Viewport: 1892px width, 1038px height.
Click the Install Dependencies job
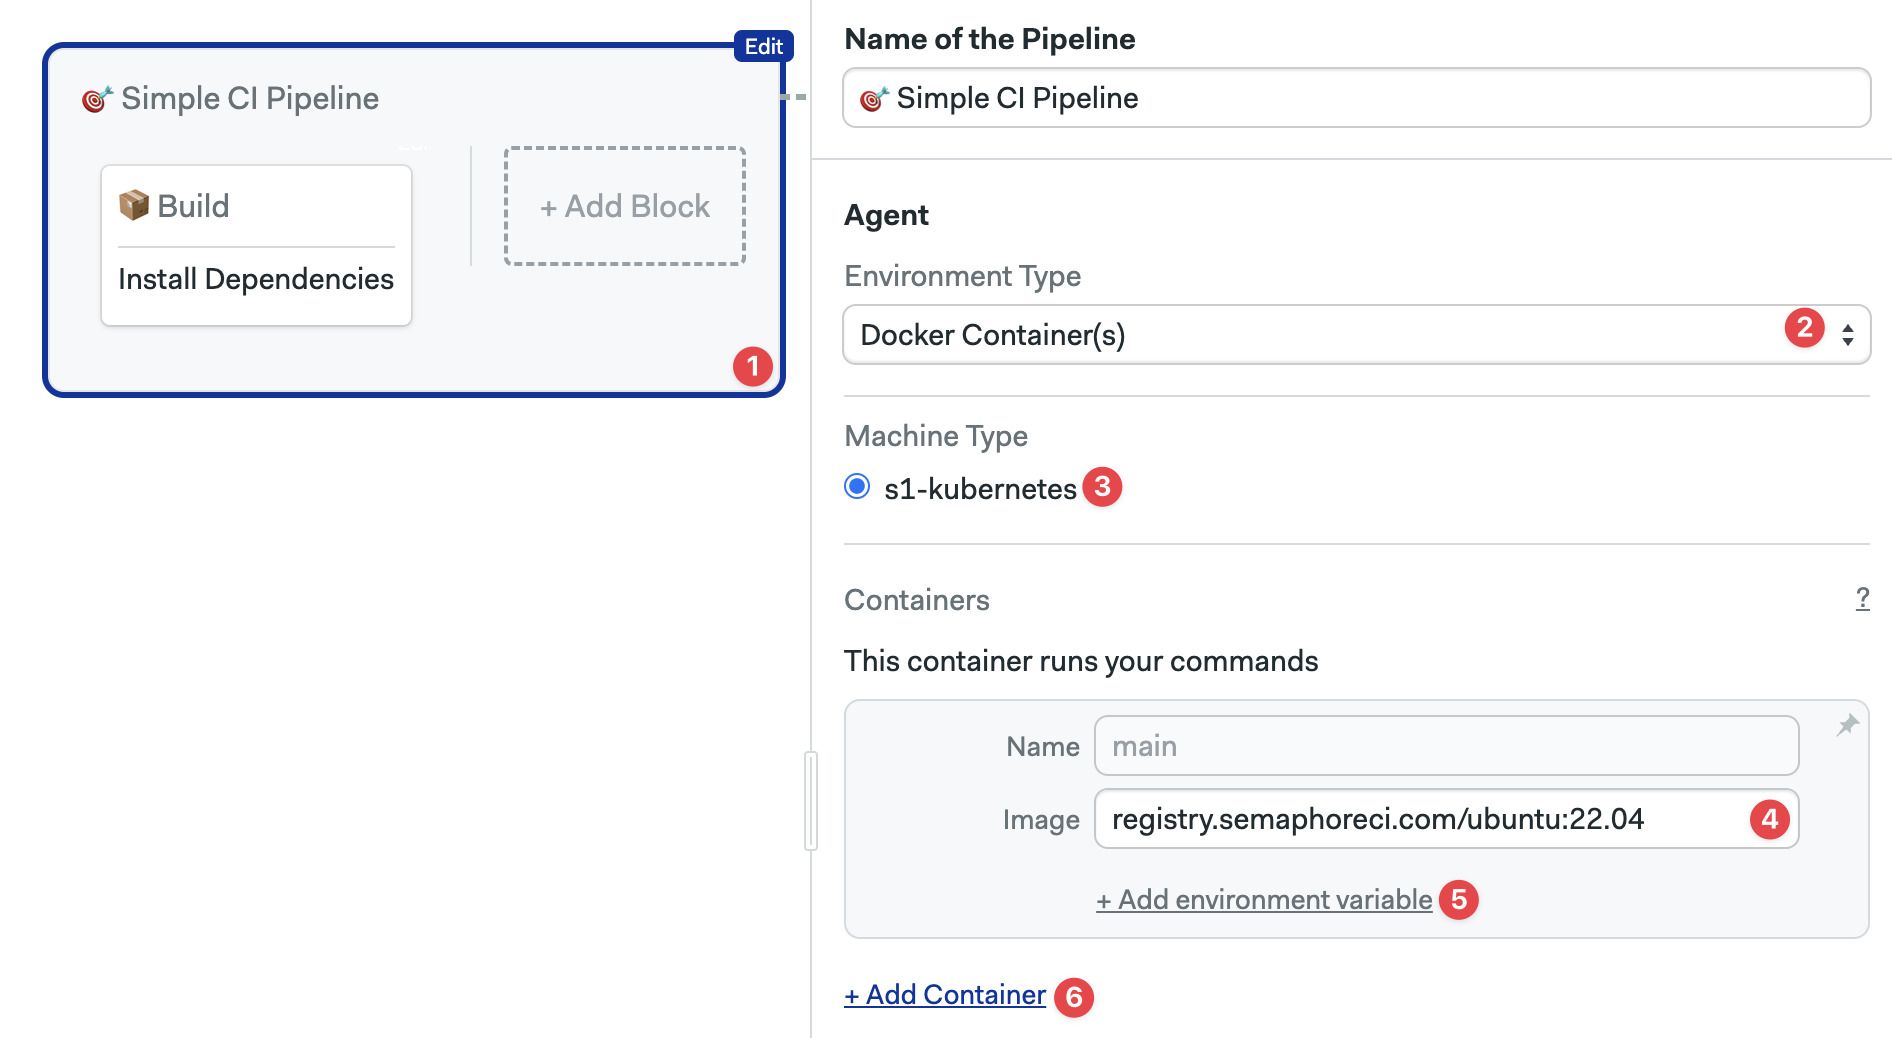[x=256, y=279]
